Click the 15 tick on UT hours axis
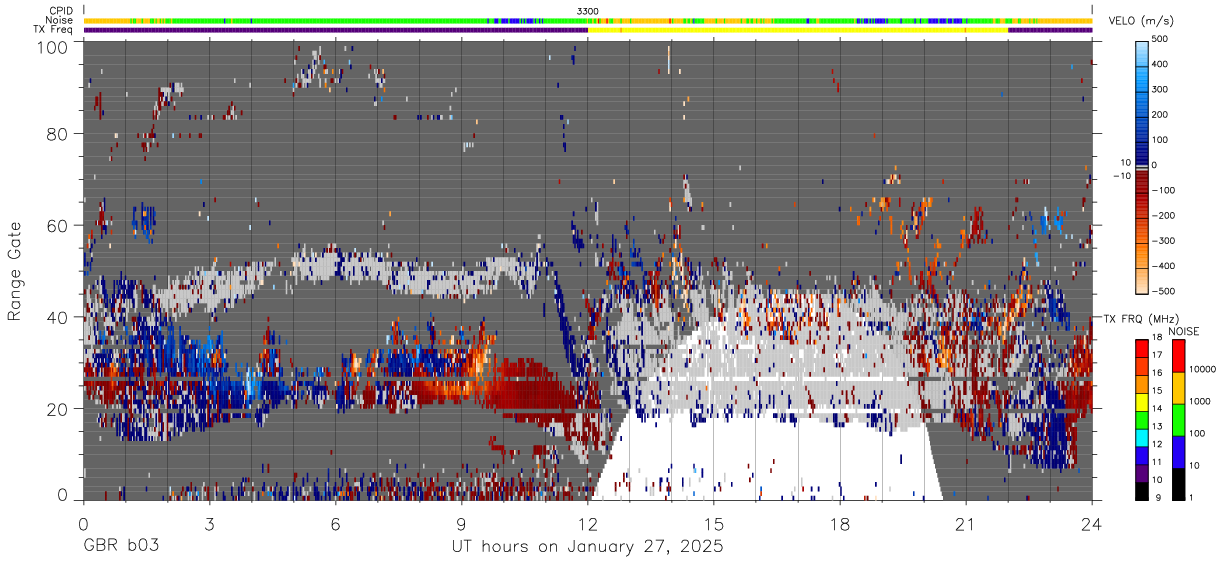Image resolution: width=1228 pixels, height=567 pixels. click(713, 524)
